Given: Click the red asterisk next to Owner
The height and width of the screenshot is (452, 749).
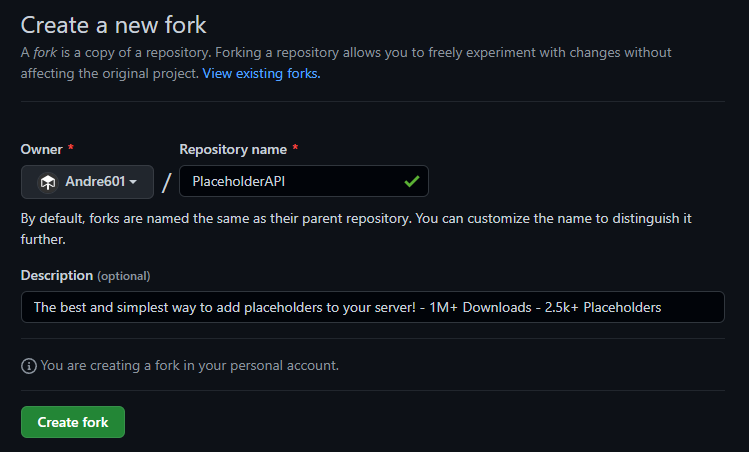Looking at the screenshot, I should click(71, 149).
